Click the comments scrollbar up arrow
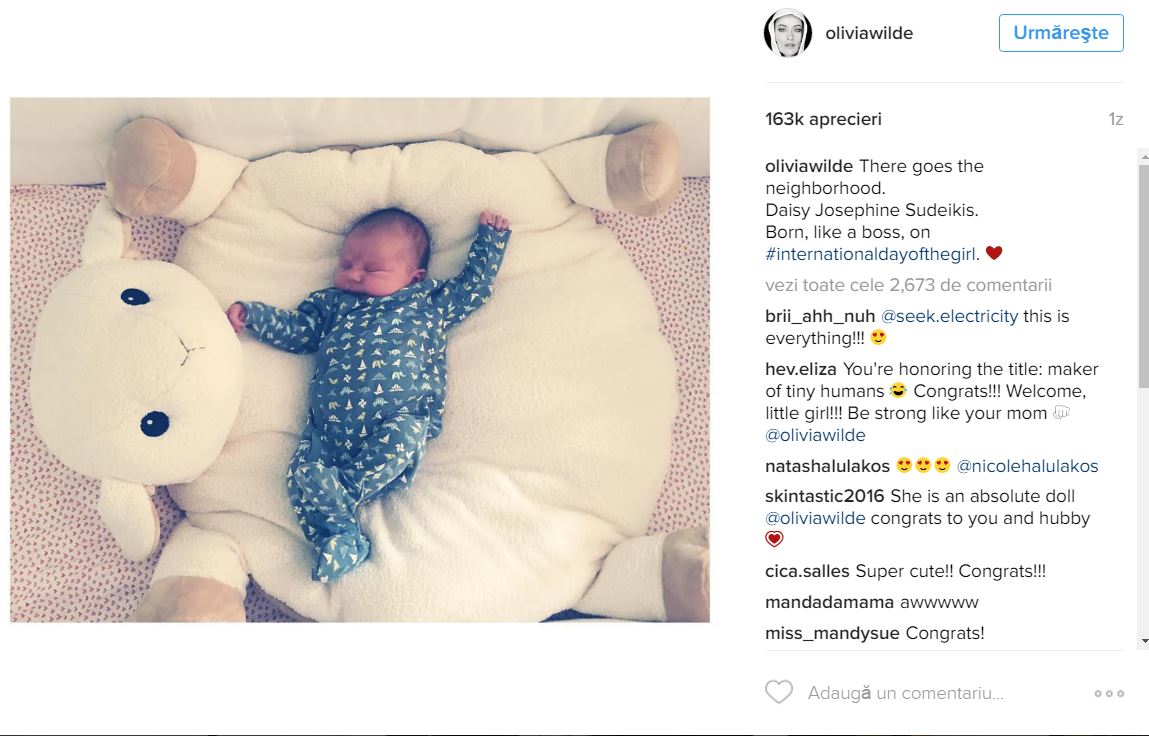The width and height of the screenshot is (1149, 736). (x=1143, y=155)
